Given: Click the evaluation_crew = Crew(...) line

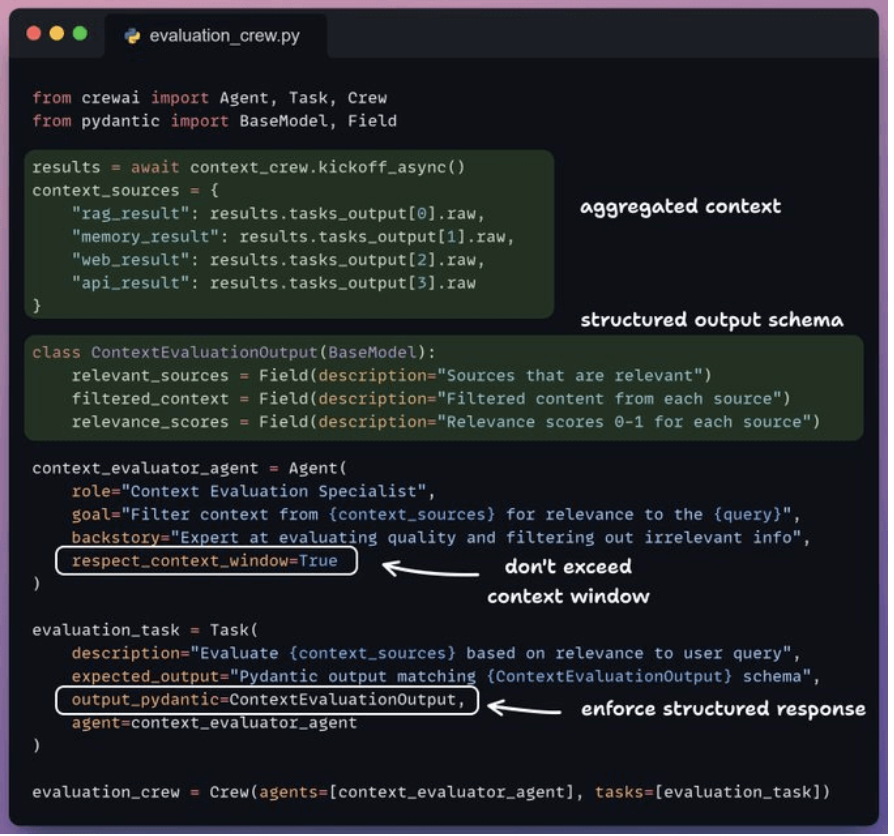Looking at the screenshot, I should 430,792.
